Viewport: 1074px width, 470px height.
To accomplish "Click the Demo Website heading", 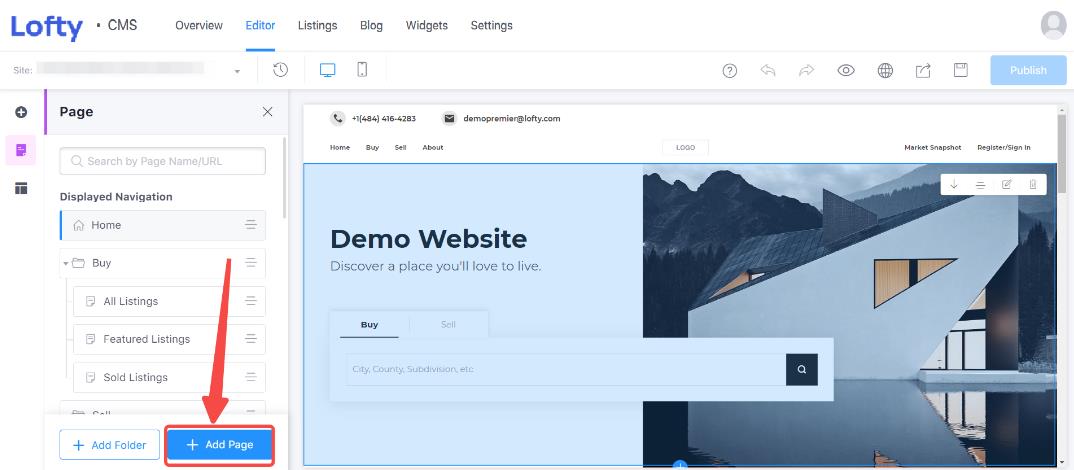I will coord(429,239).
